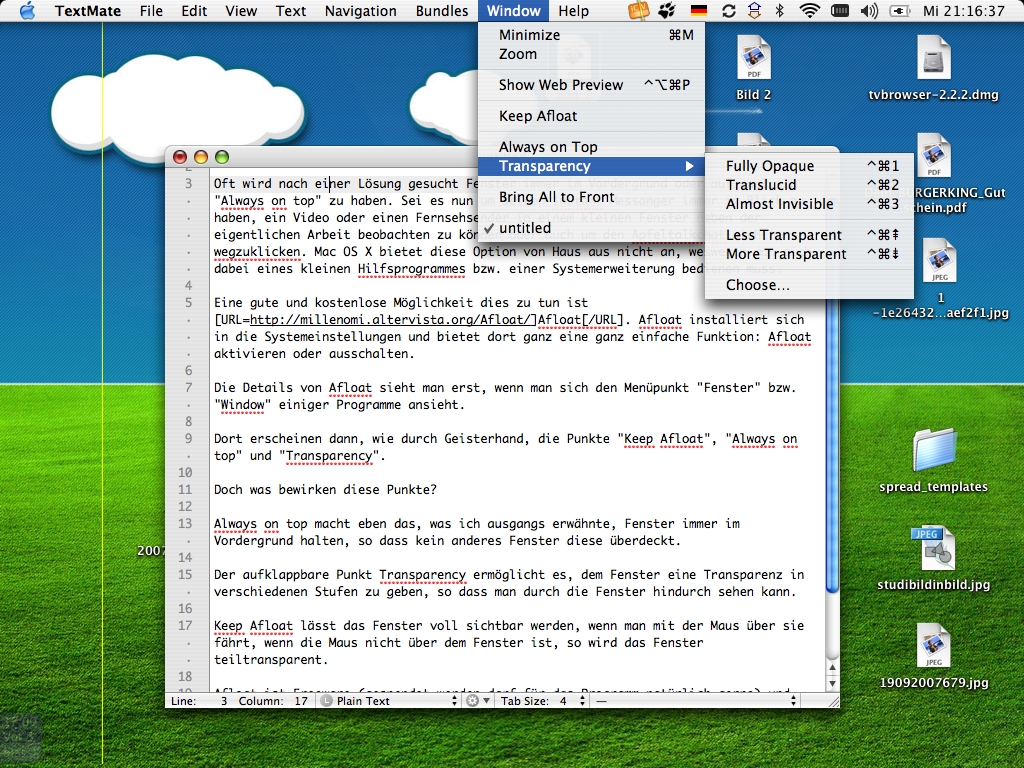
Task: Select Show Web Preview menu item
Action: (592, 85)
